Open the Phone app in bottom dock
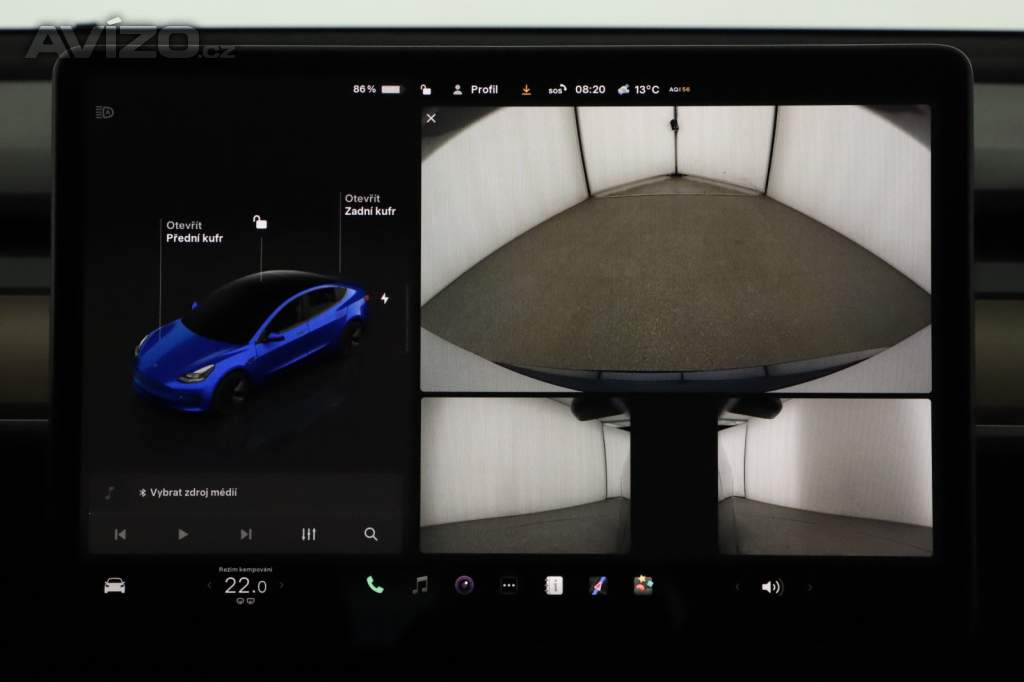 click(375, 586)
